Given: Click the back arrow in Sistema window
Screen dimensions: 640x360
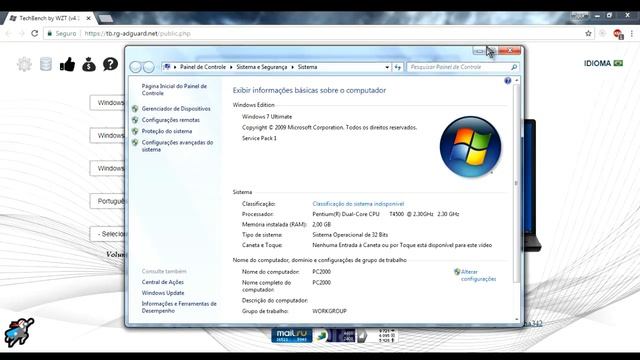Looking at the screenshot, I should click(136, 67).
